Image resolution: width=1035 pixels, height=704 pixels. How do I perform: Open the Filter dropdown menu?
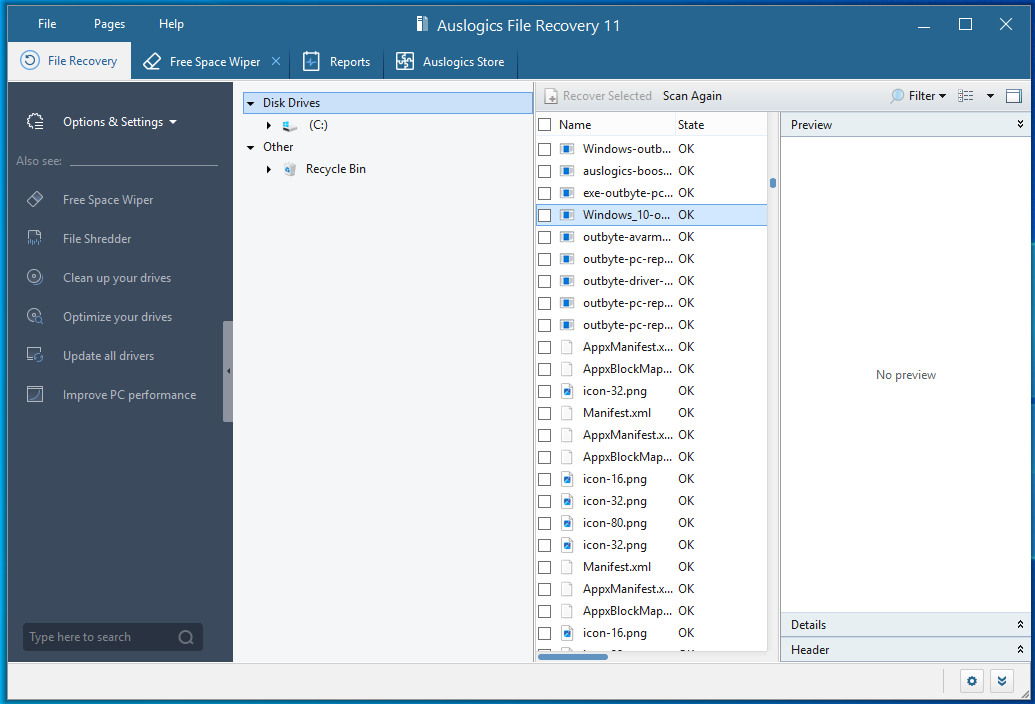(918, 96)
